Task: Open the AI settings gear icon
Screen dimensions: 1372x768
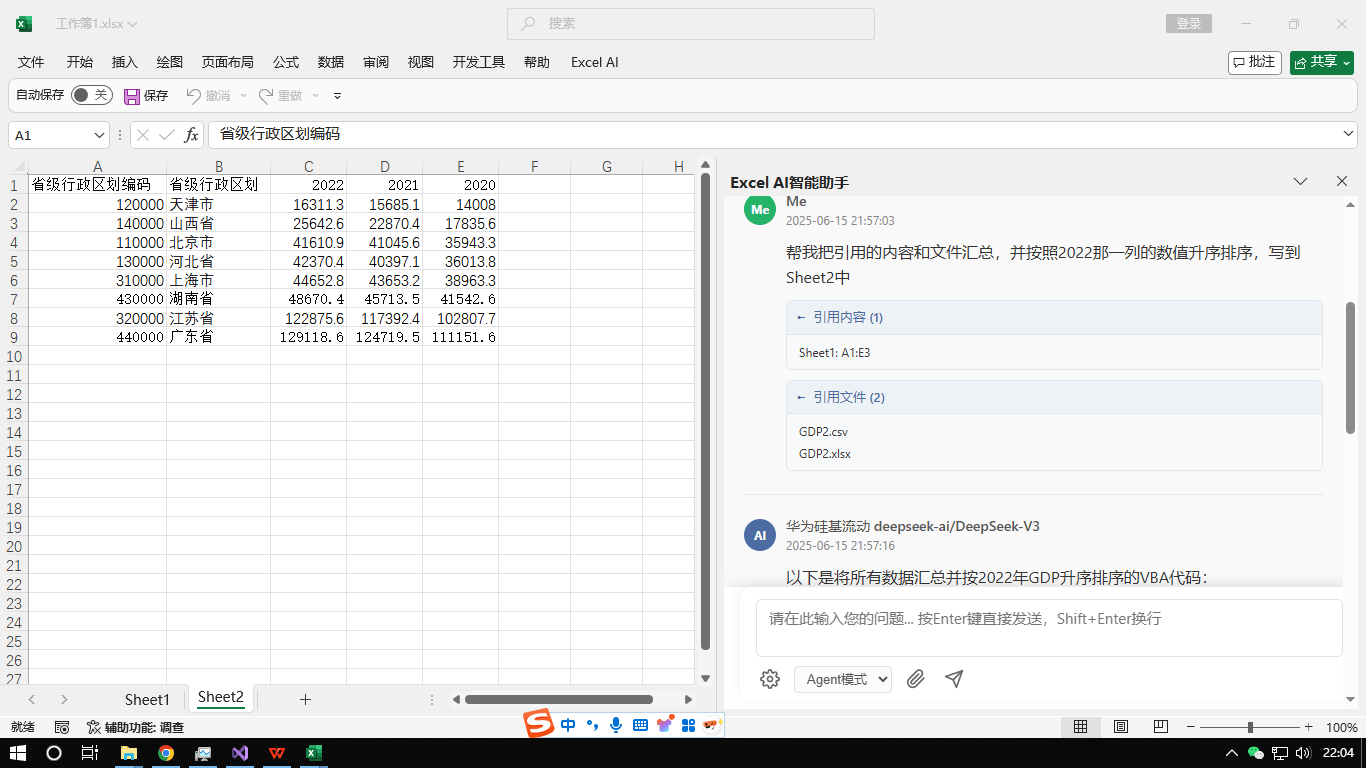Action: 770,679
